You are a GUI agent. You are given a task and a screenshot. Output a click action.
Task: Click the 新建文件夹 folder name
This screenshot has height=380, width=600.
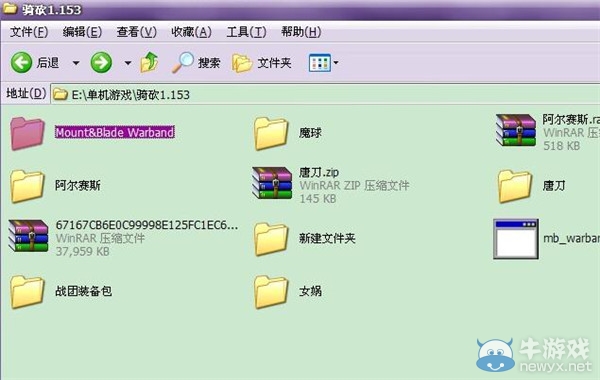(327, 239)
